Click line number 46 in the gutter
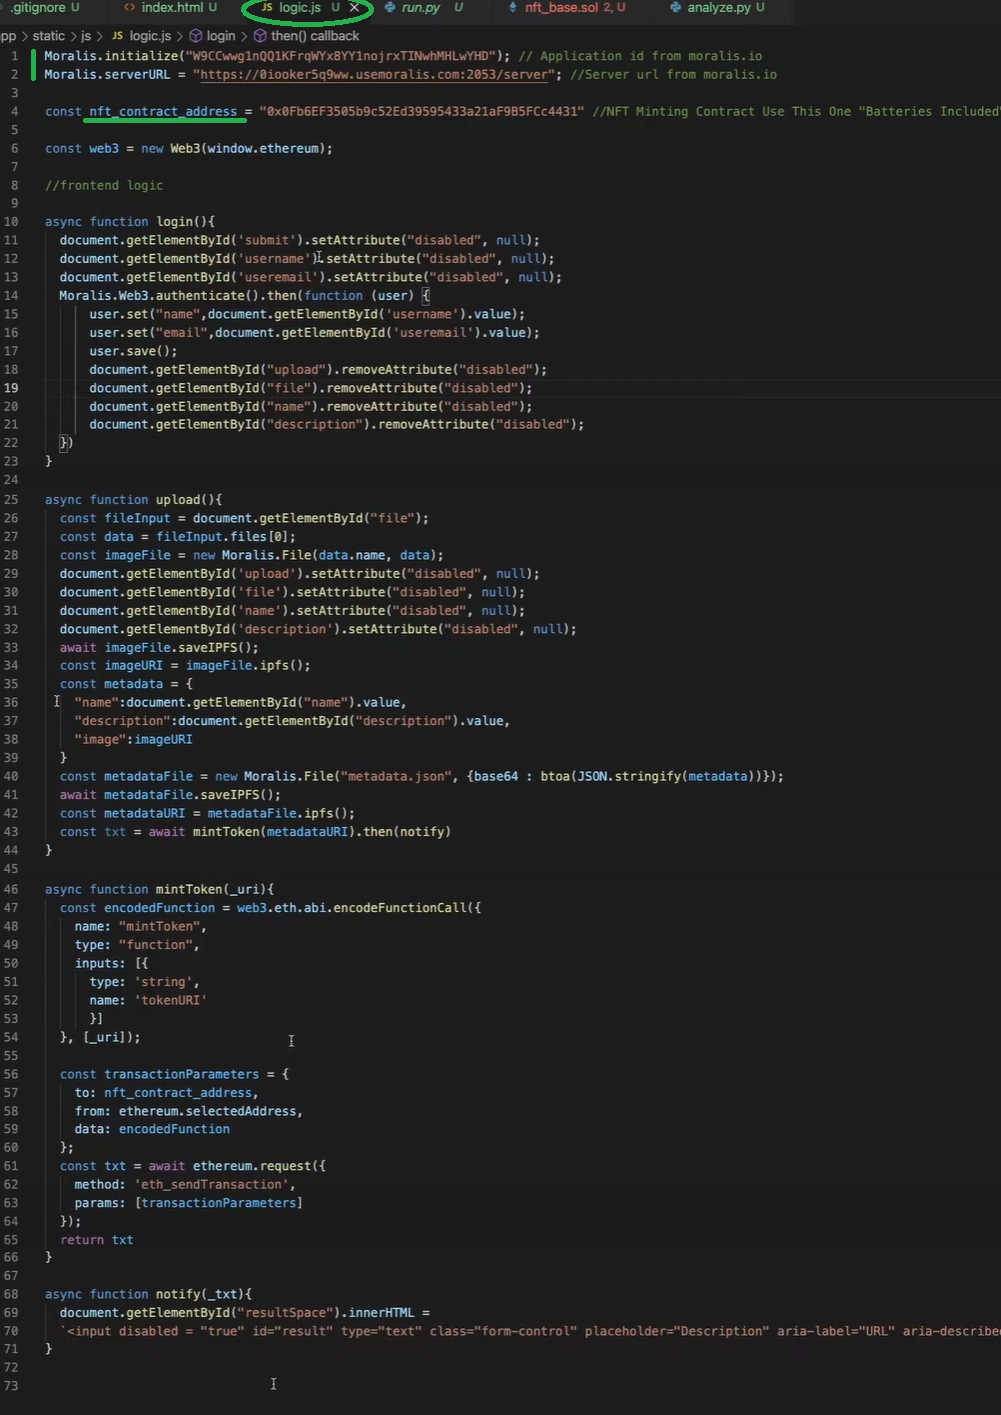Viewport: 1001px width, 1415px height. click(11, 889)
